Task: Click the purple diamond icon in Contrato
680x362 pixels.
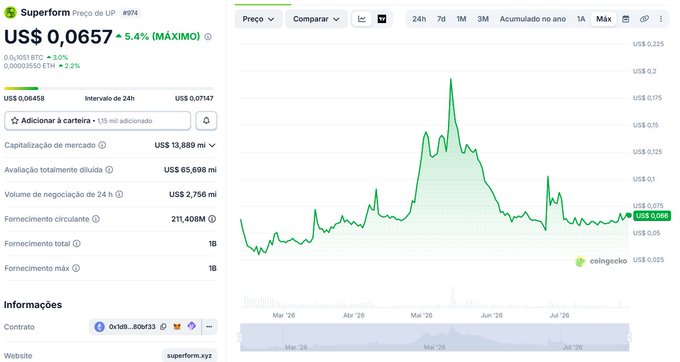Action: pos(192,326)
